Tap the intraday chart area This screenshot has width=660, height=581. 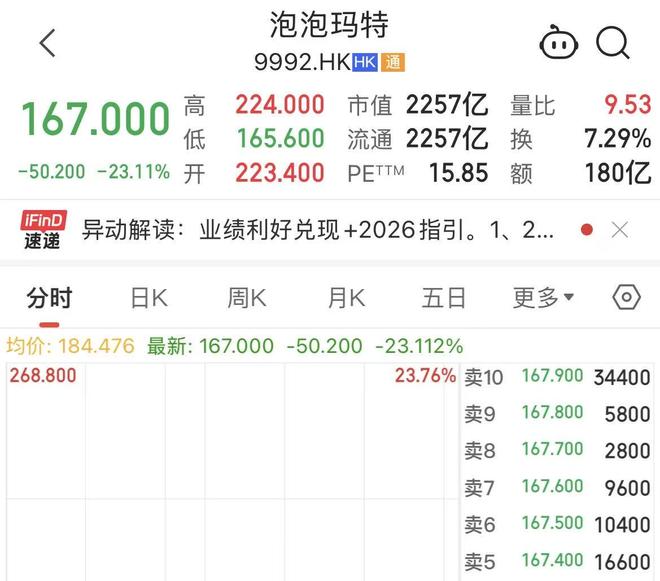click(232, 472)
